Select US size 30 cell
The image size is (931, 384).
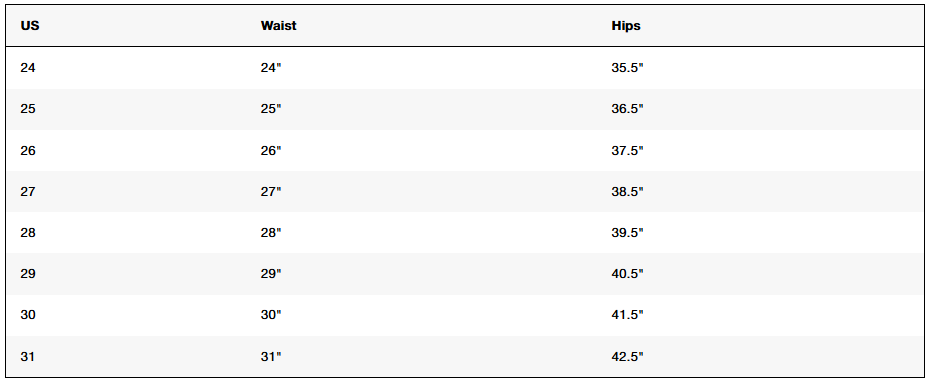tap(28, 315)
